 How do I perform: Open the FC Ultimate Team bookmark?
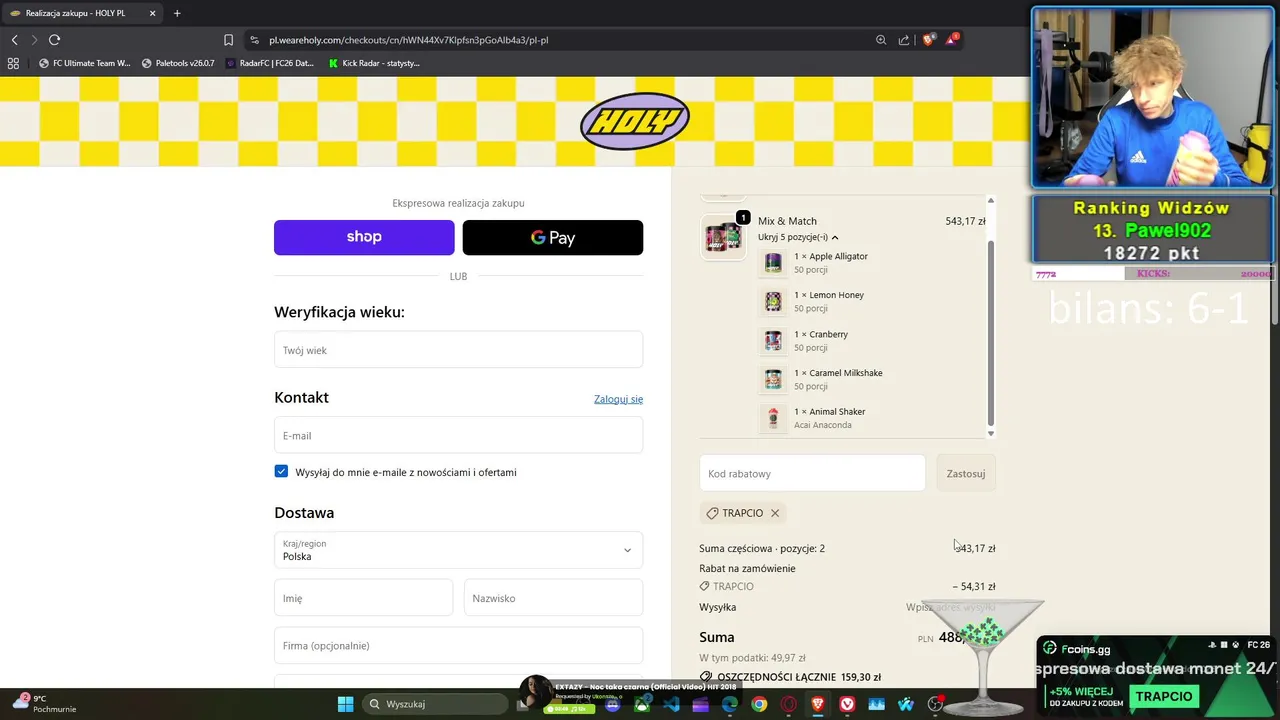85,63
